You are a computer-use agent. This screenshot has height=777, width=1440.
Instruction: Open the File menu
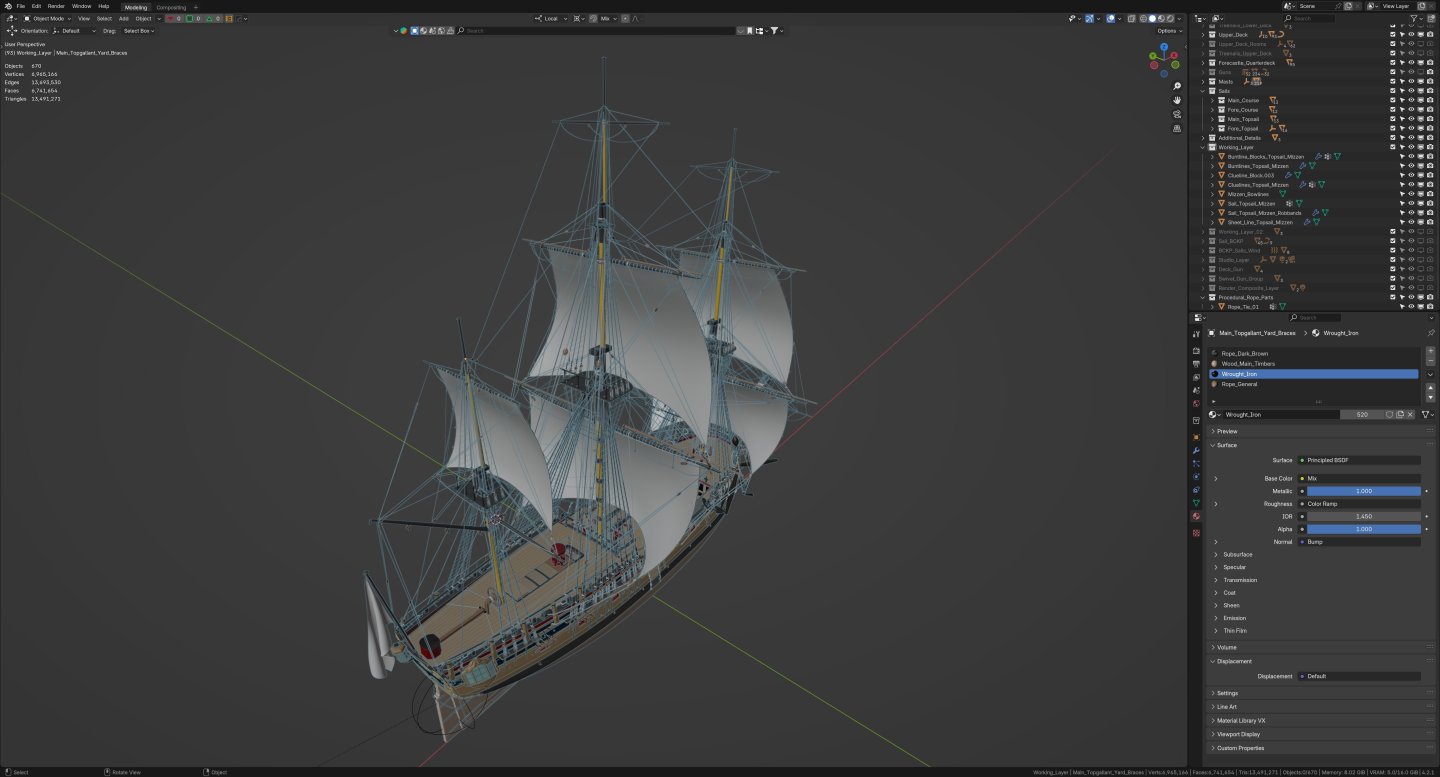click(x=20, y=6)
